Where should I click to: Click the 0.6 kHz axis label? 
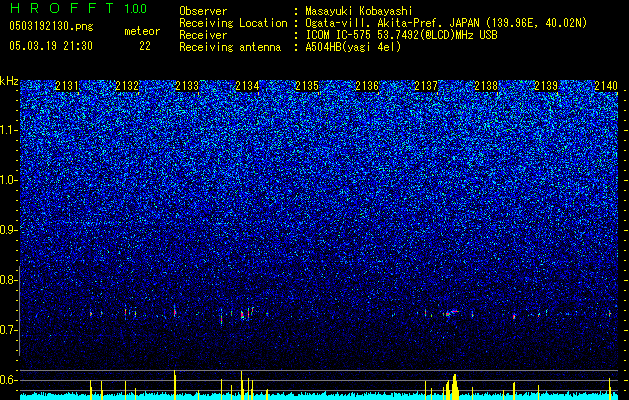click(7, 380)
